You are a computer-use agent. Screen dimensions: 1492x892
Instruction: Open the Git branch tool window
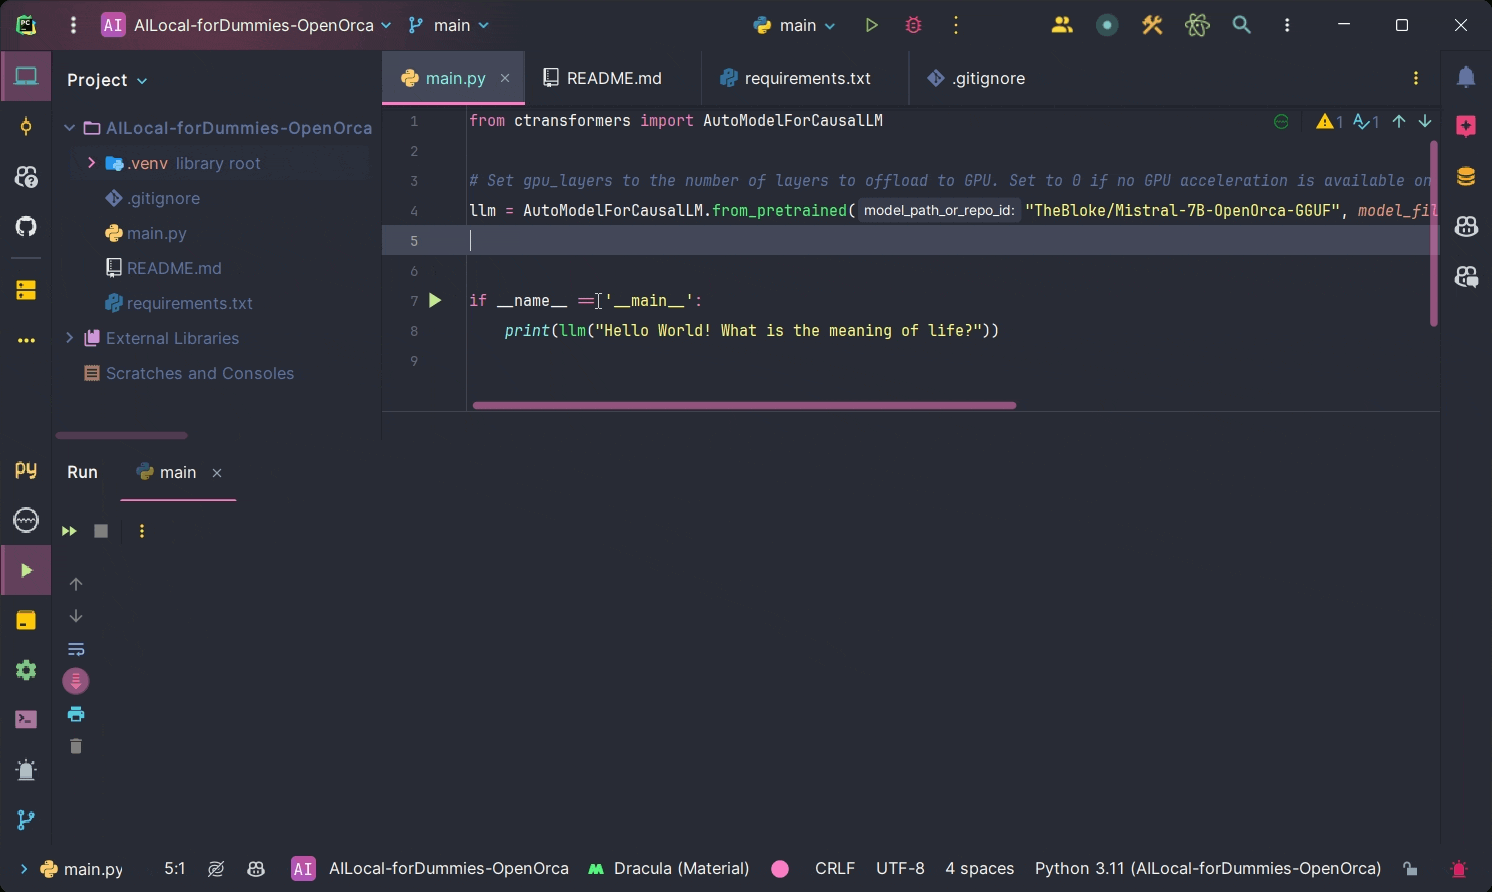tap(26, 819)
